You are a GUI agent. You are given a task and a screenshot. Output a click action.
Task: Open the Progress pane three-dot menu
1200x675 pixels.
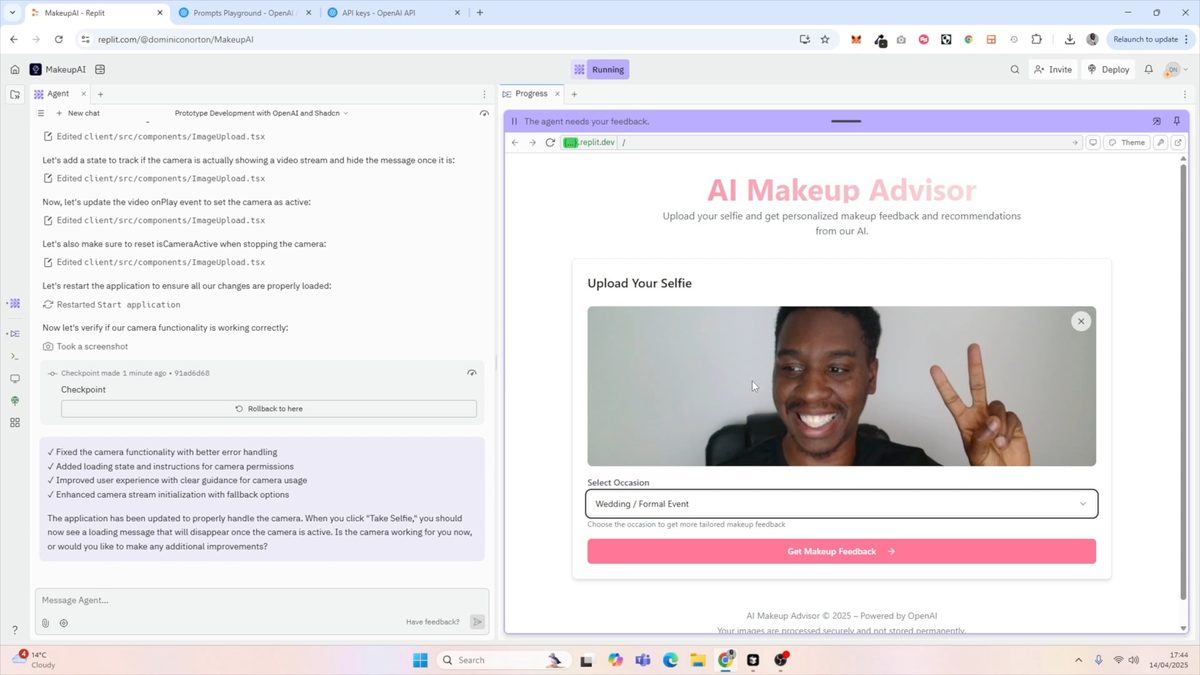point(1185,94)
